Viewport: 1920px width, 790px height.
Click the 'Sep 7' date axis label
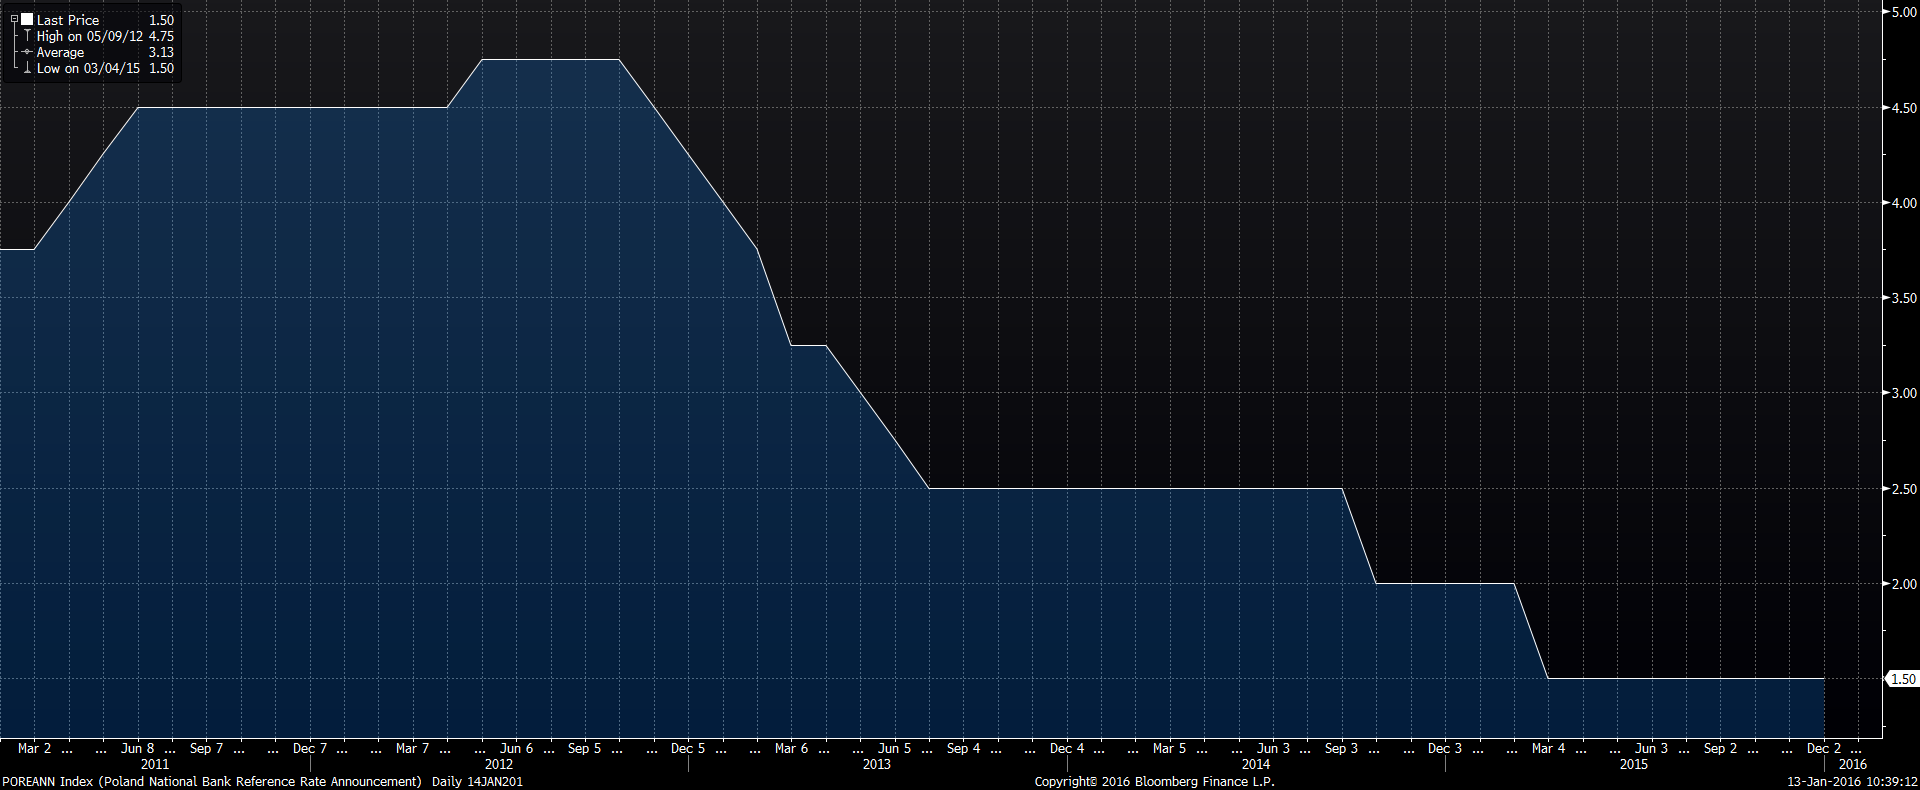206,748
